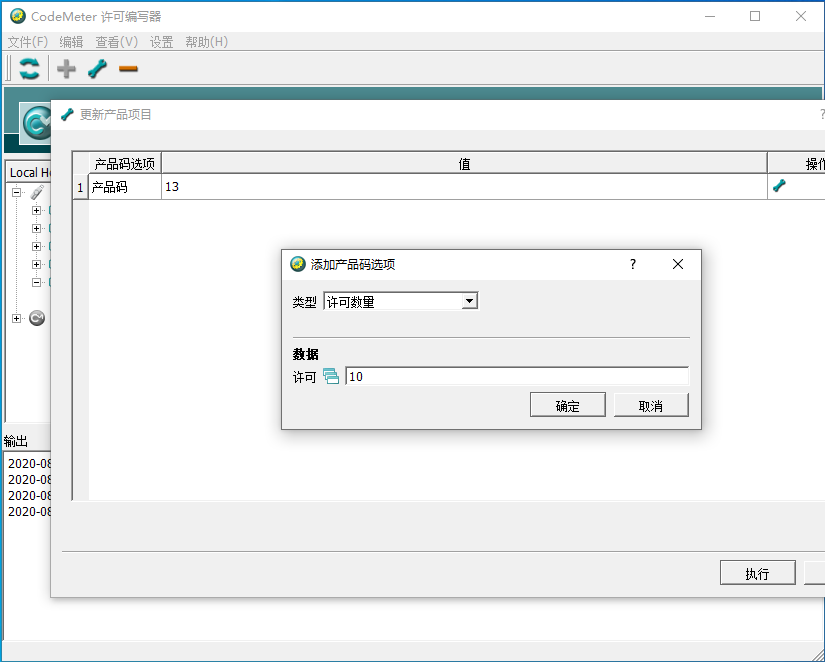The image size is (825, 662).
Task: Collapse the top tree node under Local Host
Action: point(16,192)
